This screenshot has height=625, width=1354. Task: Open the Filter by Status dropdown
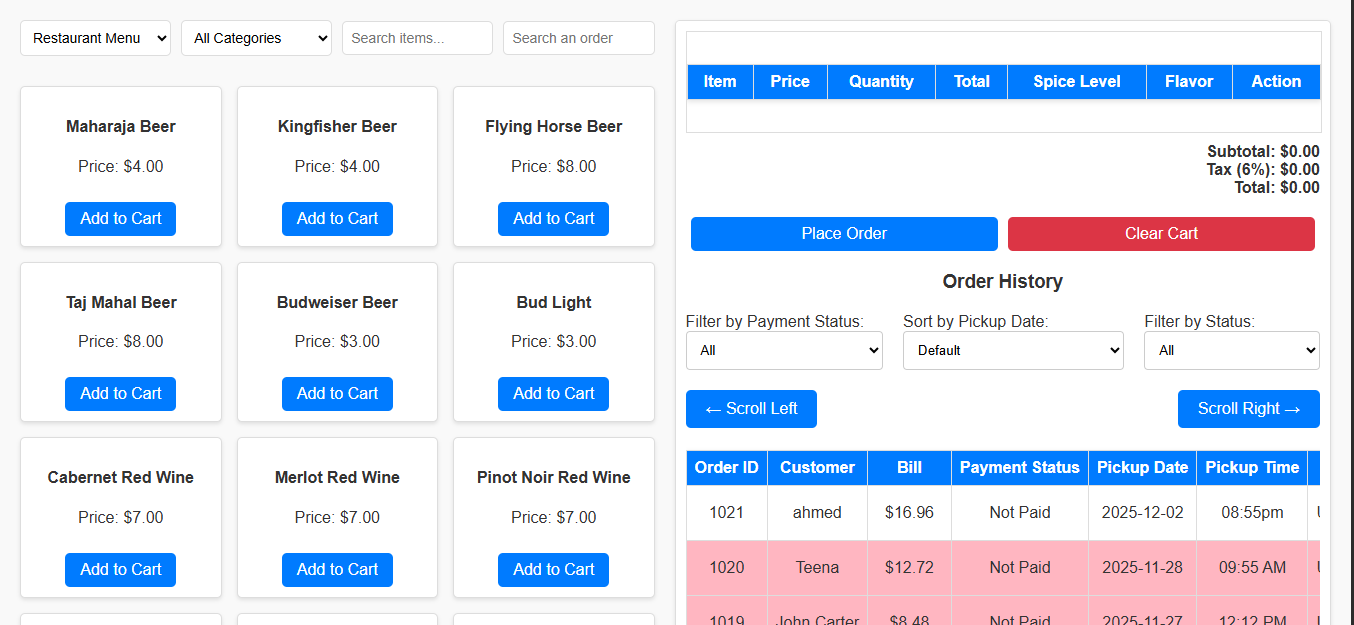(1232, 350)
